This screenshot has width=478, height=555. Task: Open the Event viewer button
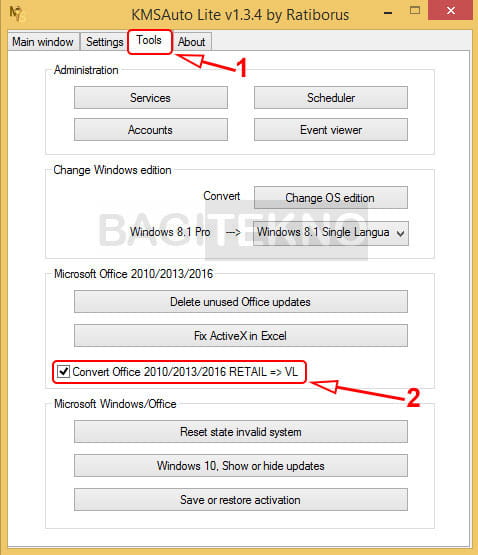click(x=331, y=130)
